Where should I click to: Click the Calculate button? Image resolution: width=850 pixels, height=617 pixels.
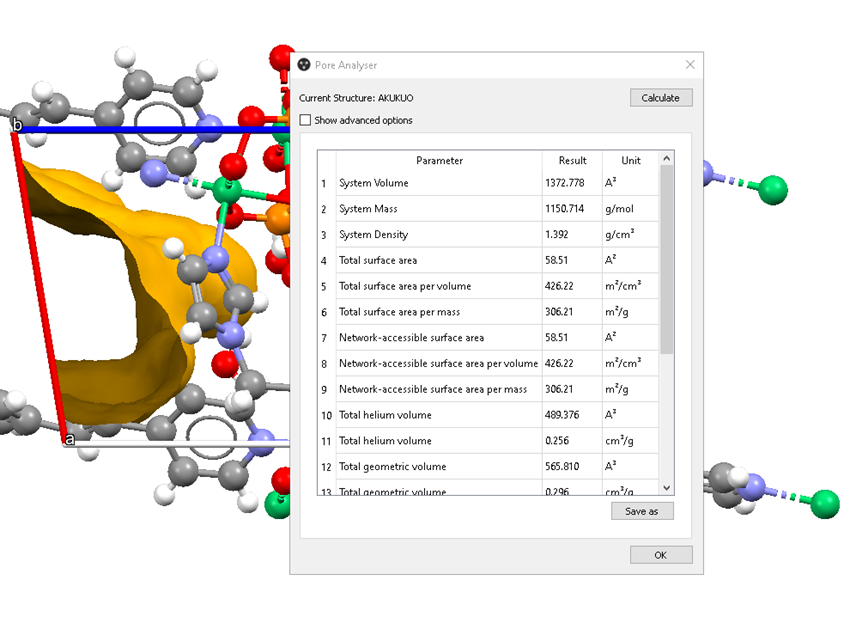click(660, 98)
